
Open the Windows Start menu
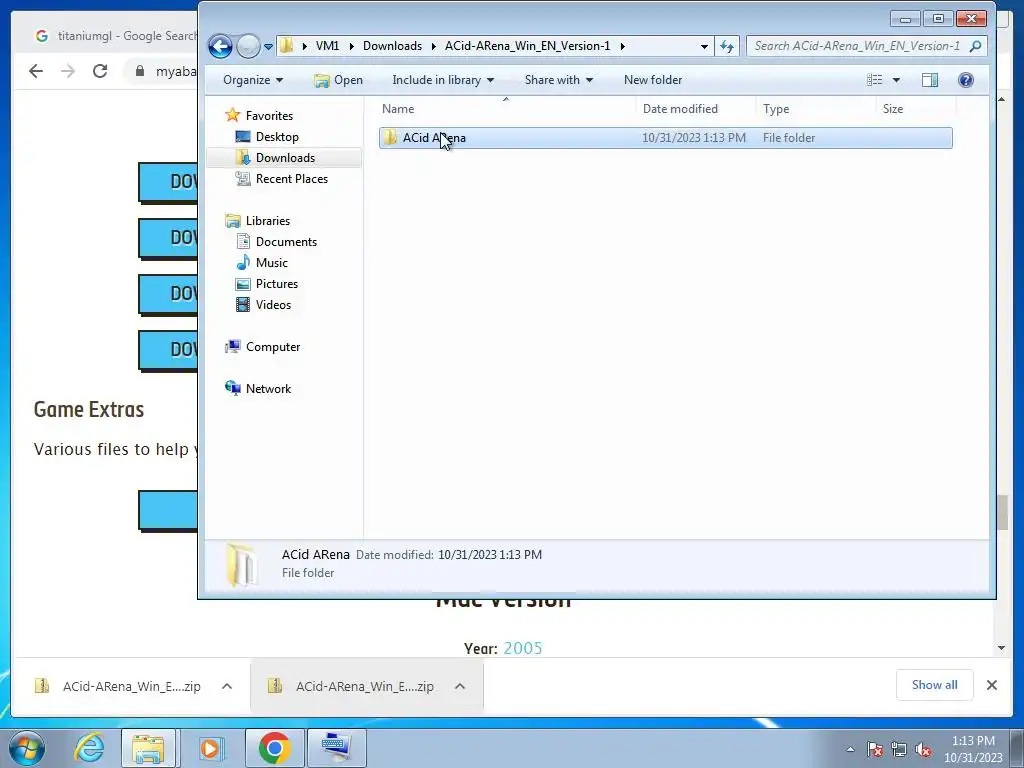27,748
